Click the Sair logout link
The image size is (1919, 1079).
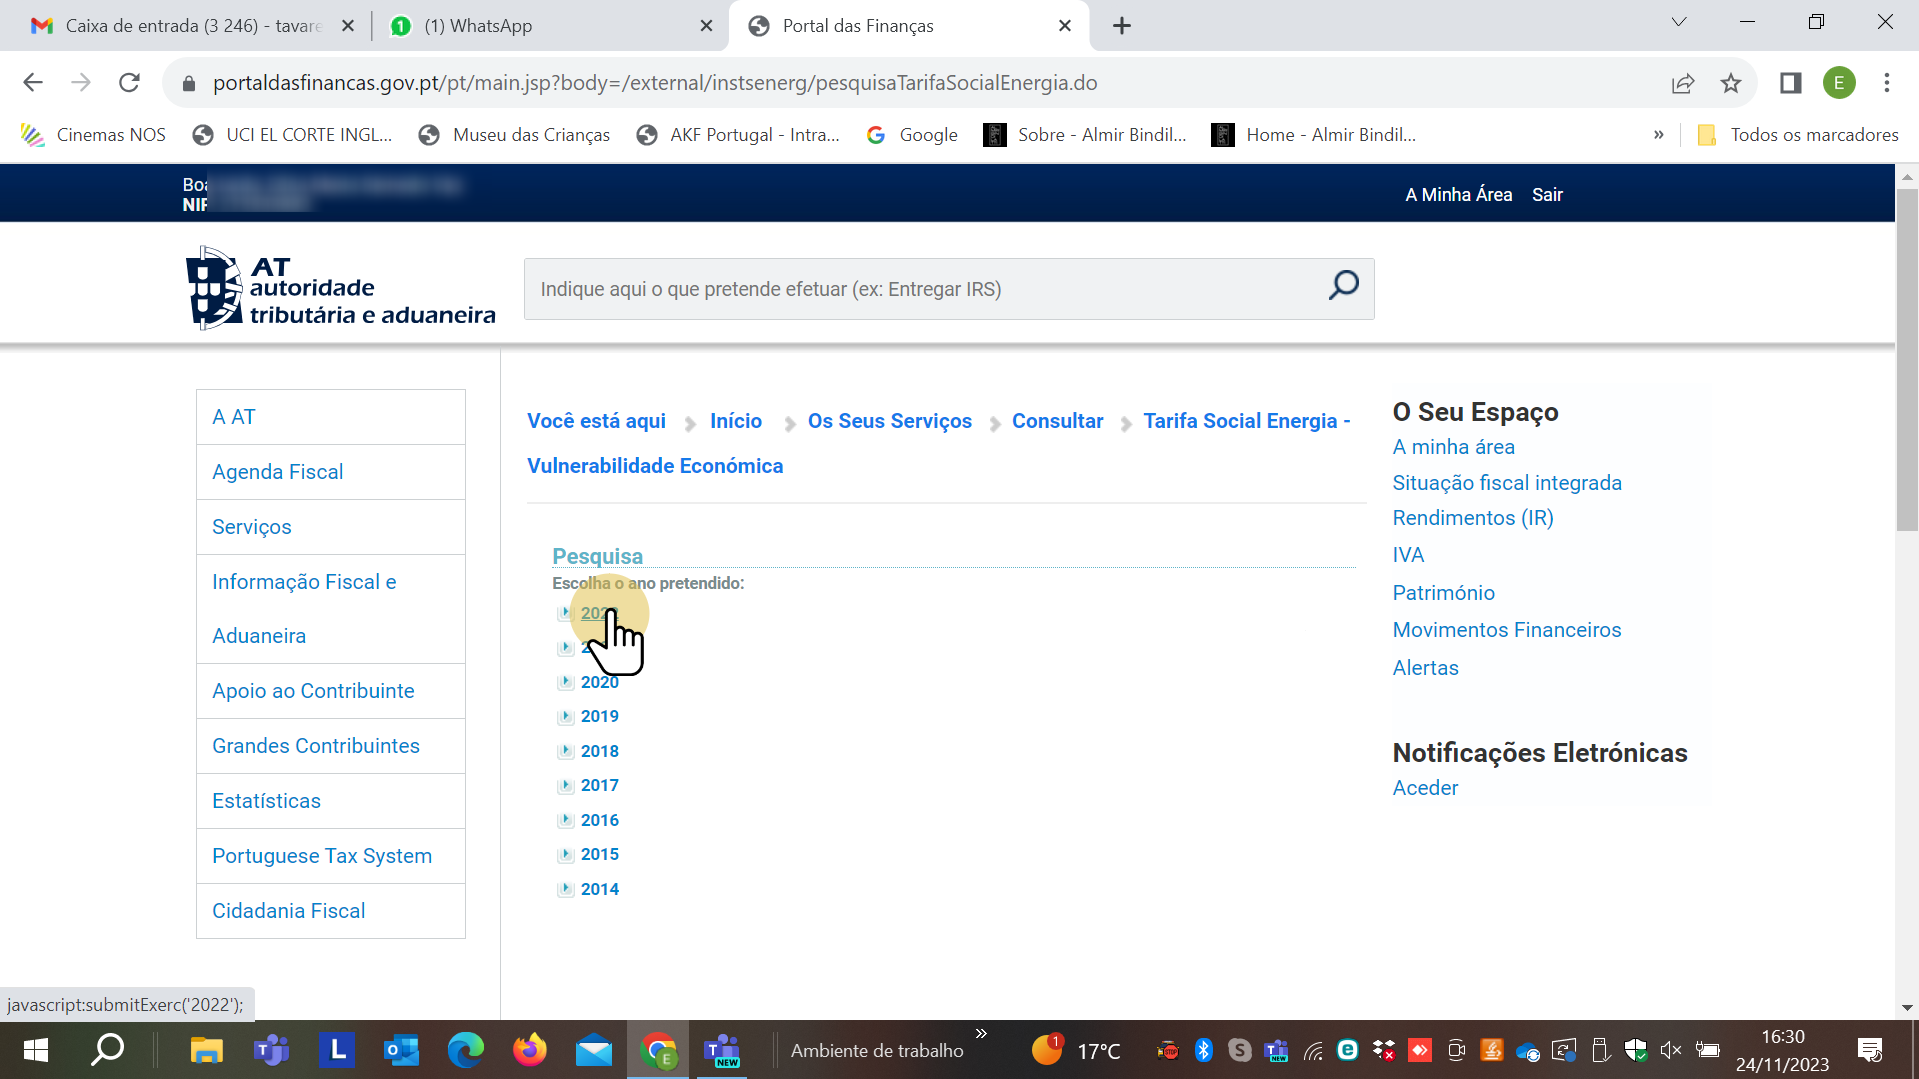[1547, 195]
